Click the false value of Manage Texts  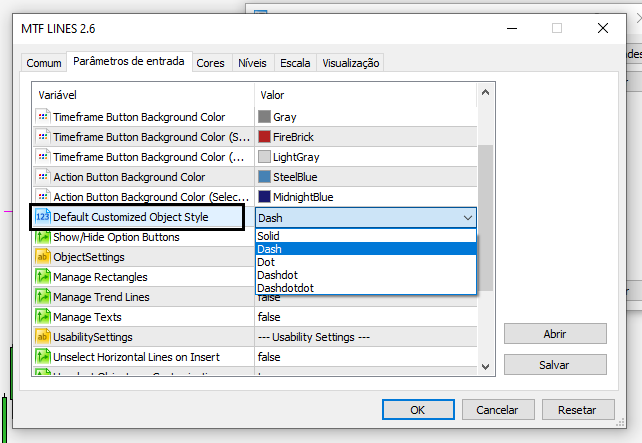coord(268,317)
